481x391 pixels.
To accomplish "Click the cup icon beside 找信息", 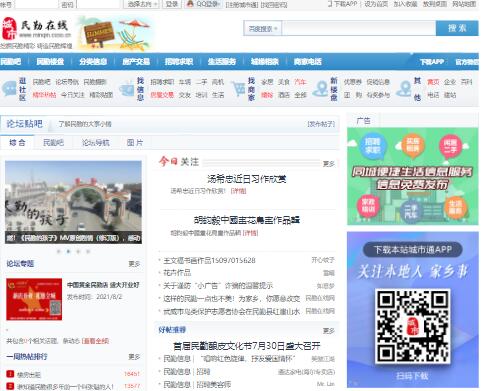I will pyautogui.click(x=127, y=89).
